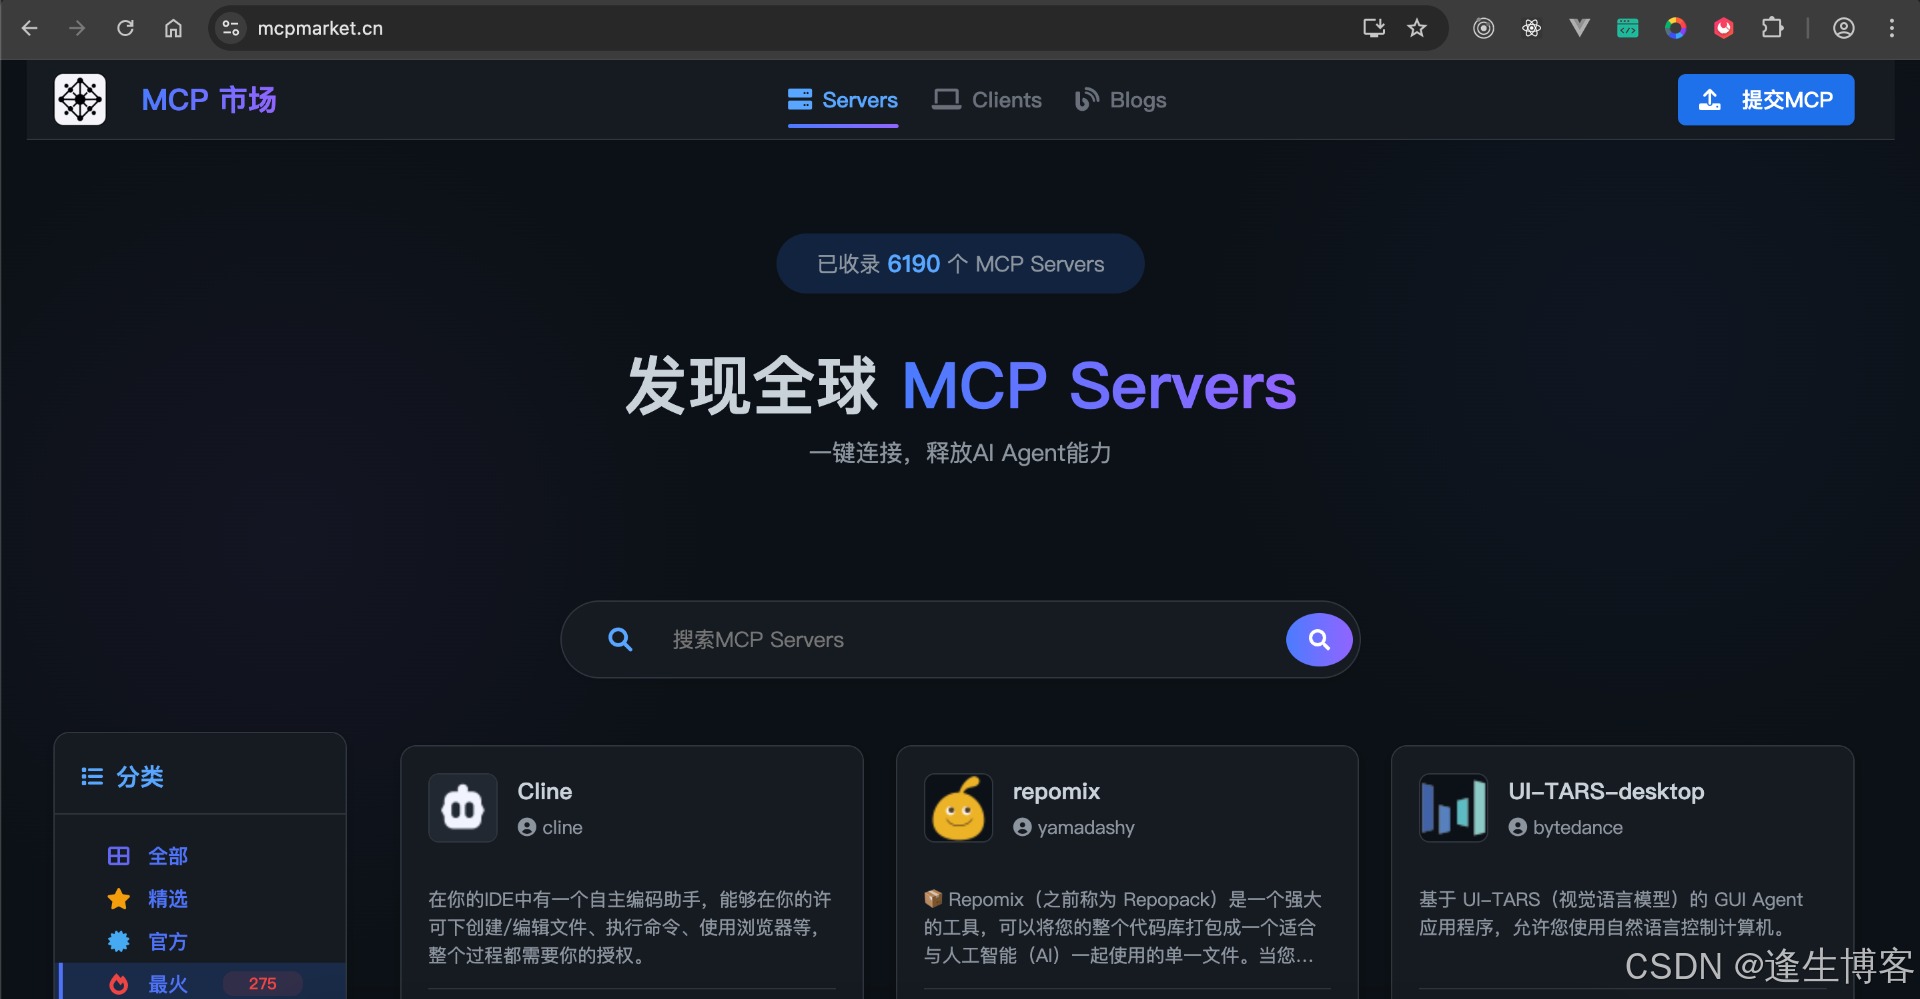Click the repomix bee avatar
This screenshot has height=999, width=1920.
[958, 807]
